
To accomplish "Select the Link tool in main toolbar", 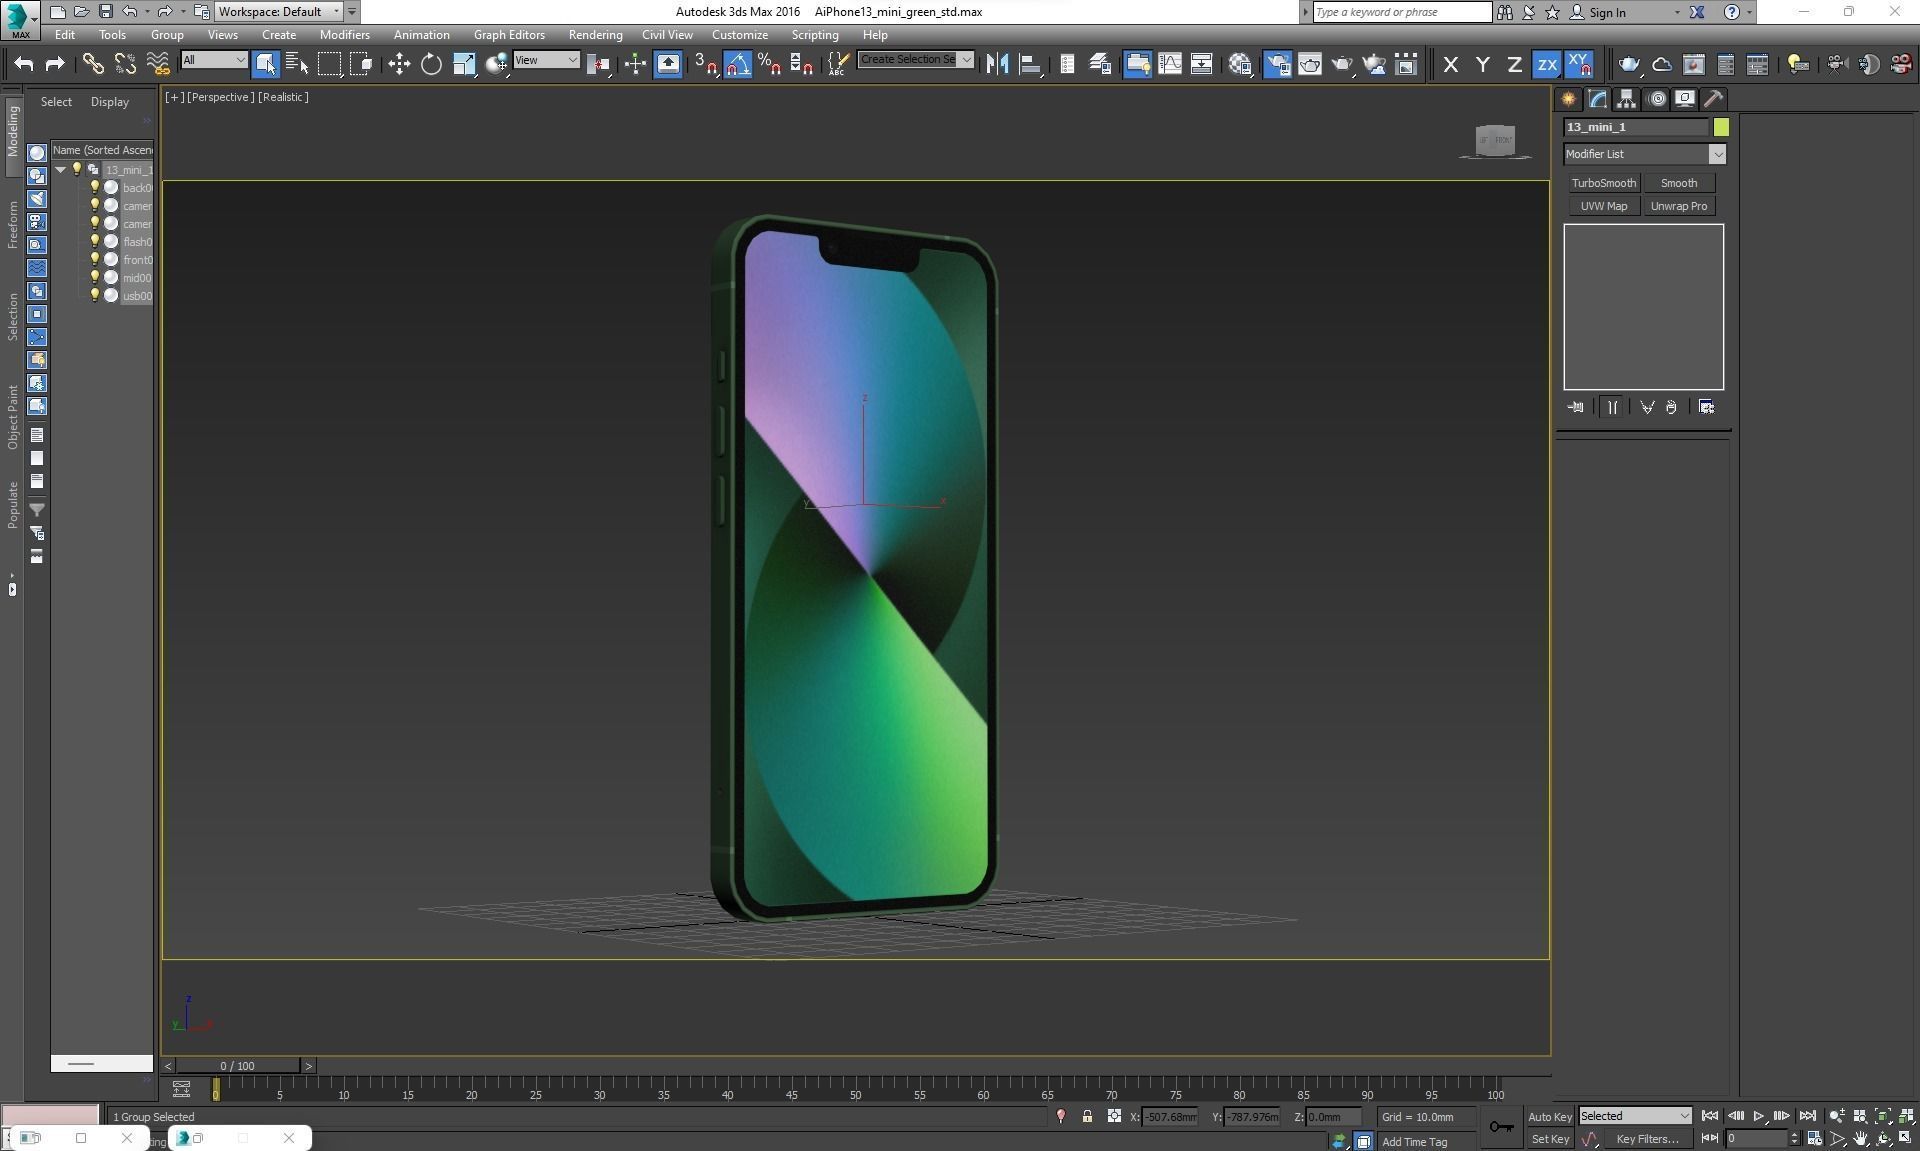I will (93, 64).
